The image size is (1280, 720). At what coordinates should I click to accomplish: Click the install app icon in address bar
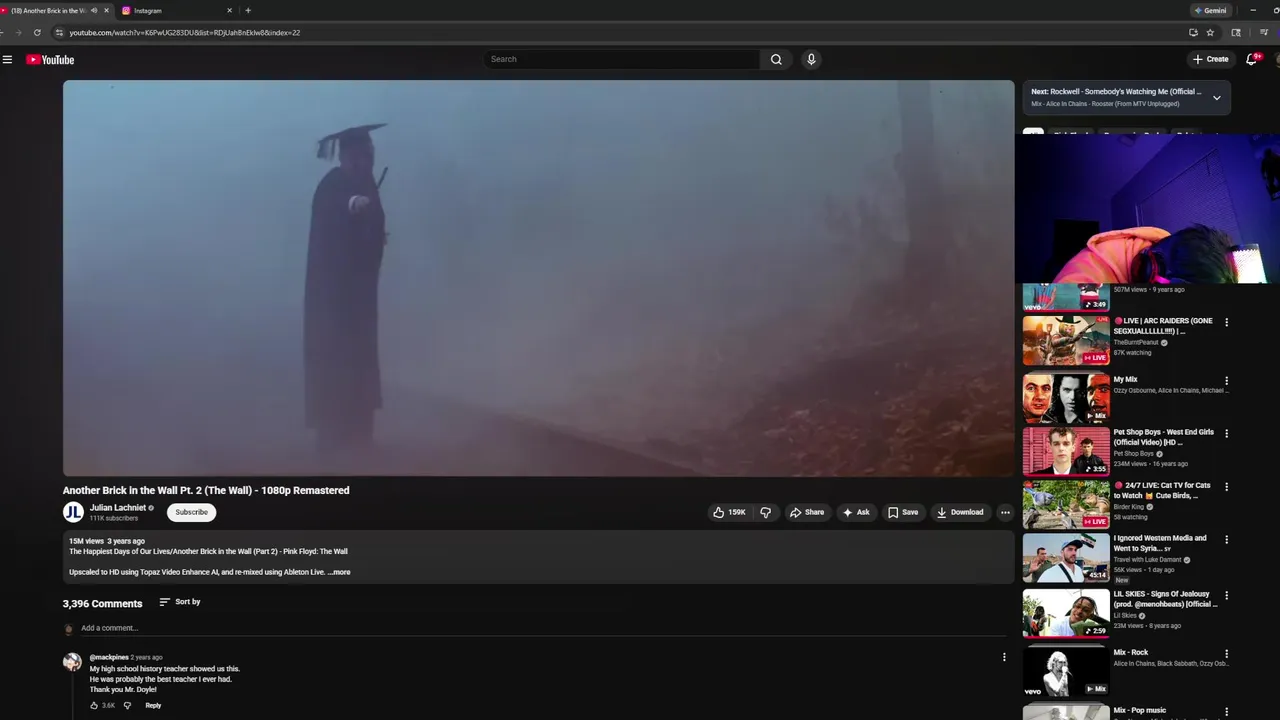(1193, 32)
